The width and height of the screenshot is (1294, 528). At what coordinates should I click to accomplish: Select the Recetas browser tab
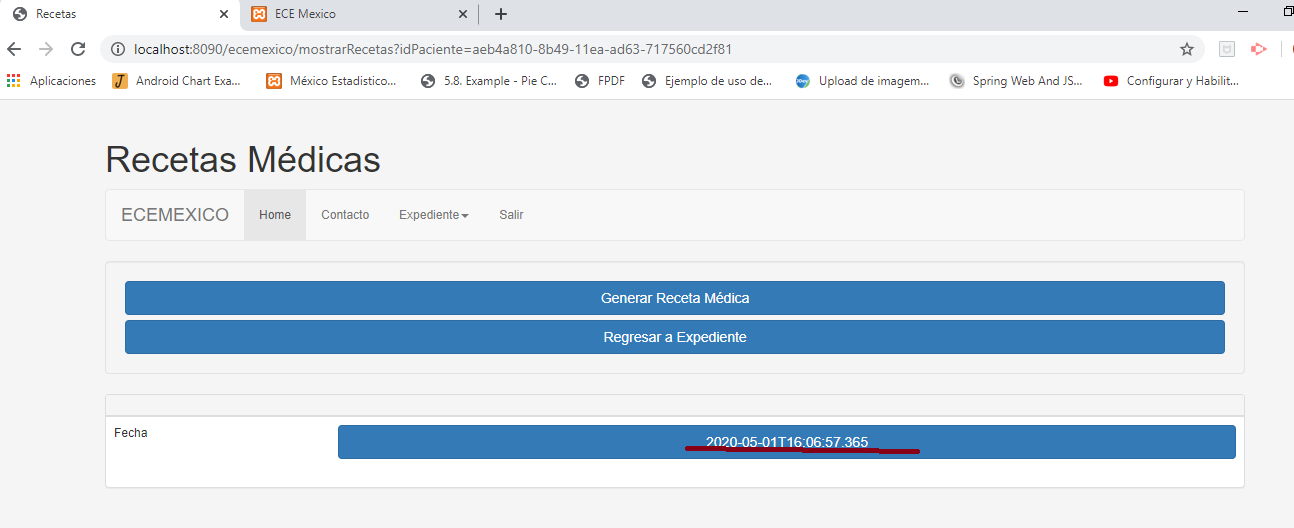tap(120, 14)
